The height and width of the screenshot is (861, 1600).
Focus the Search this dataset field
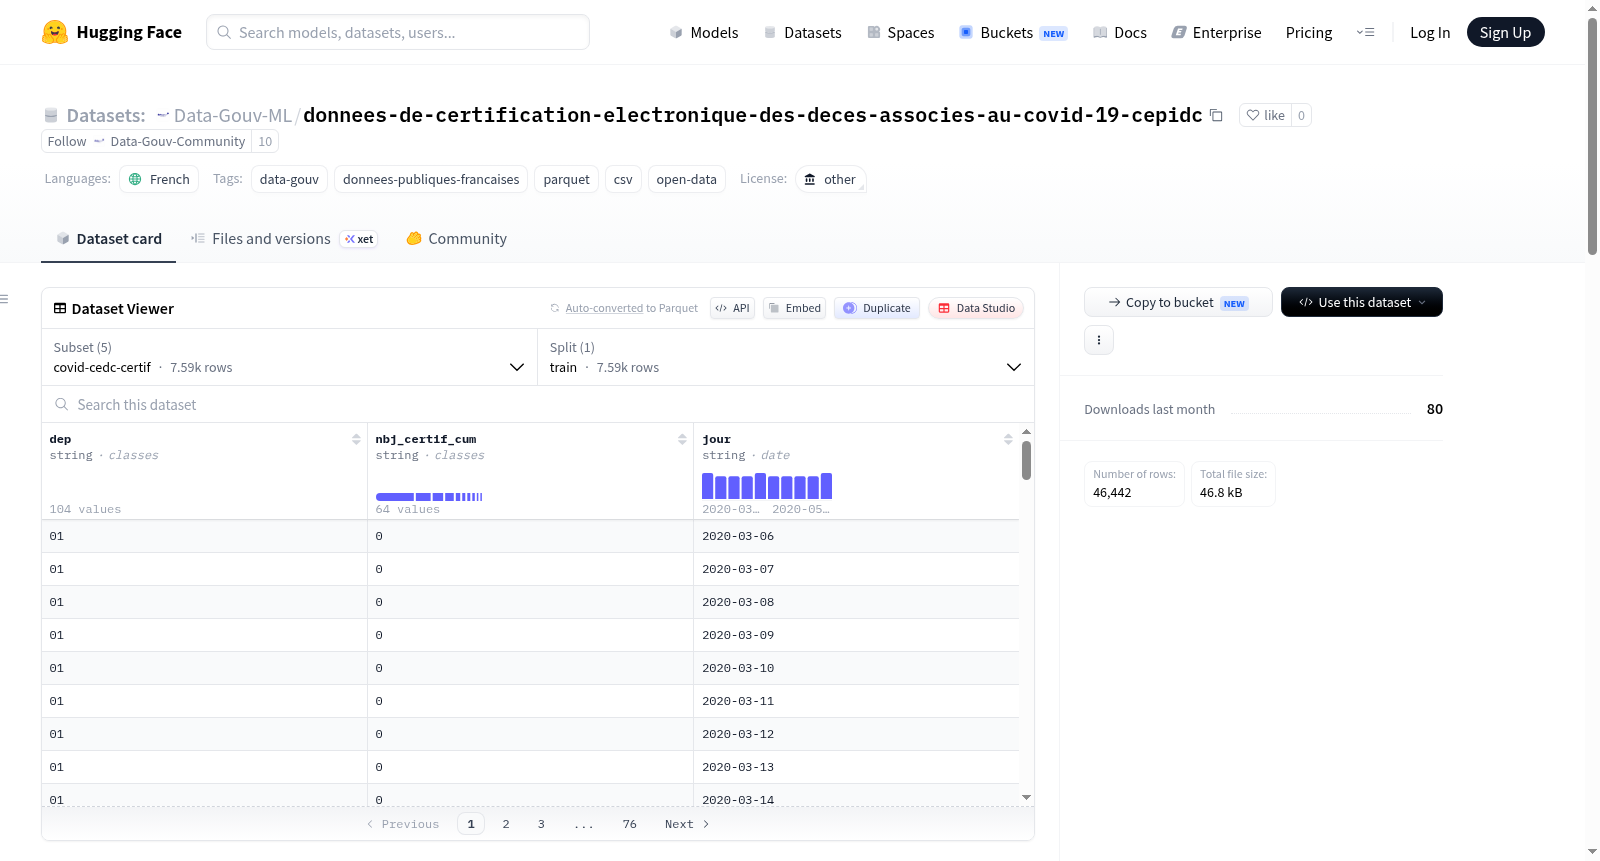point(538,404)
